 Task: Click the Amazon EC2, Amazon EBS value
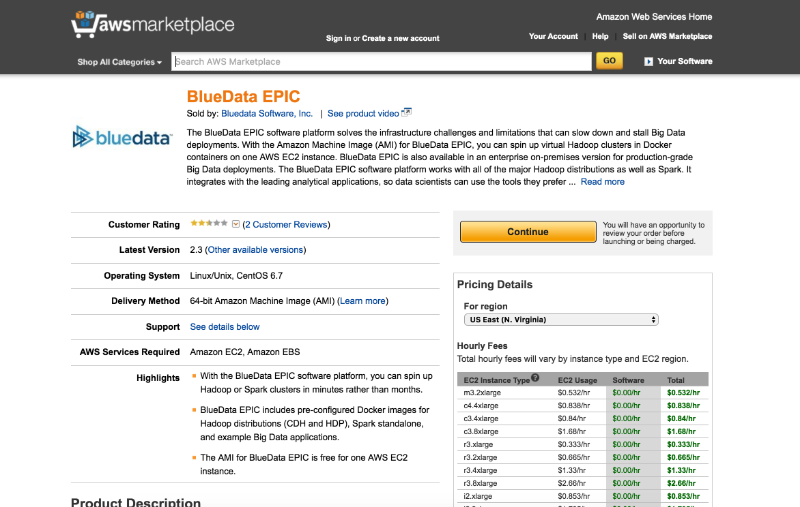coord(245,352)
